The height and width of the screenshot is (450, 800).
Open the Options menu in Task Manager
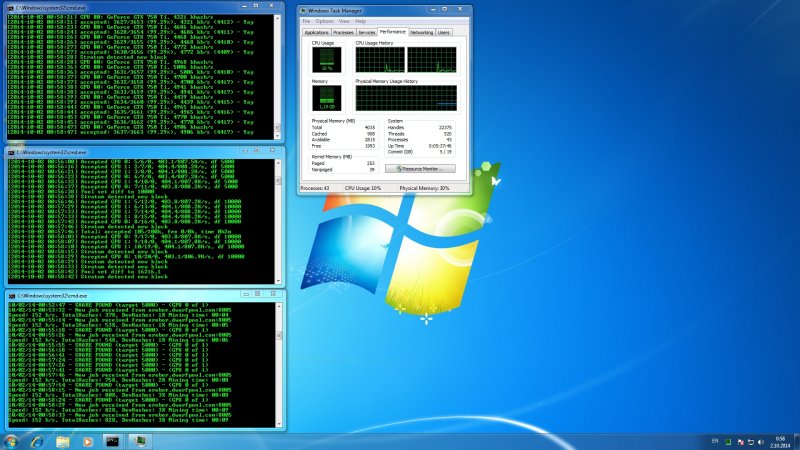pyautogui.click(x=324, y=21)
